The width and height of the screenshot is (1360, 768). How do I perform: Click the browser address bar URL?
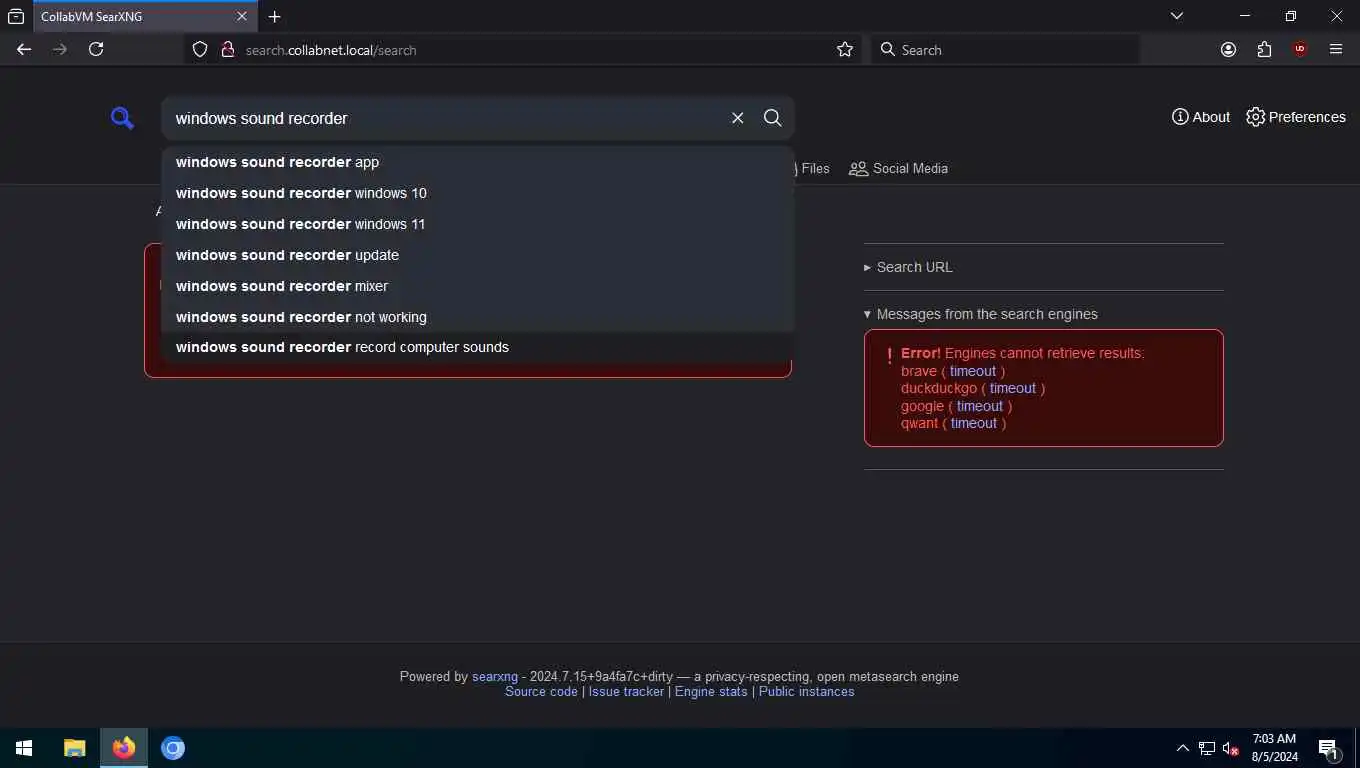[x=331, y=50]
